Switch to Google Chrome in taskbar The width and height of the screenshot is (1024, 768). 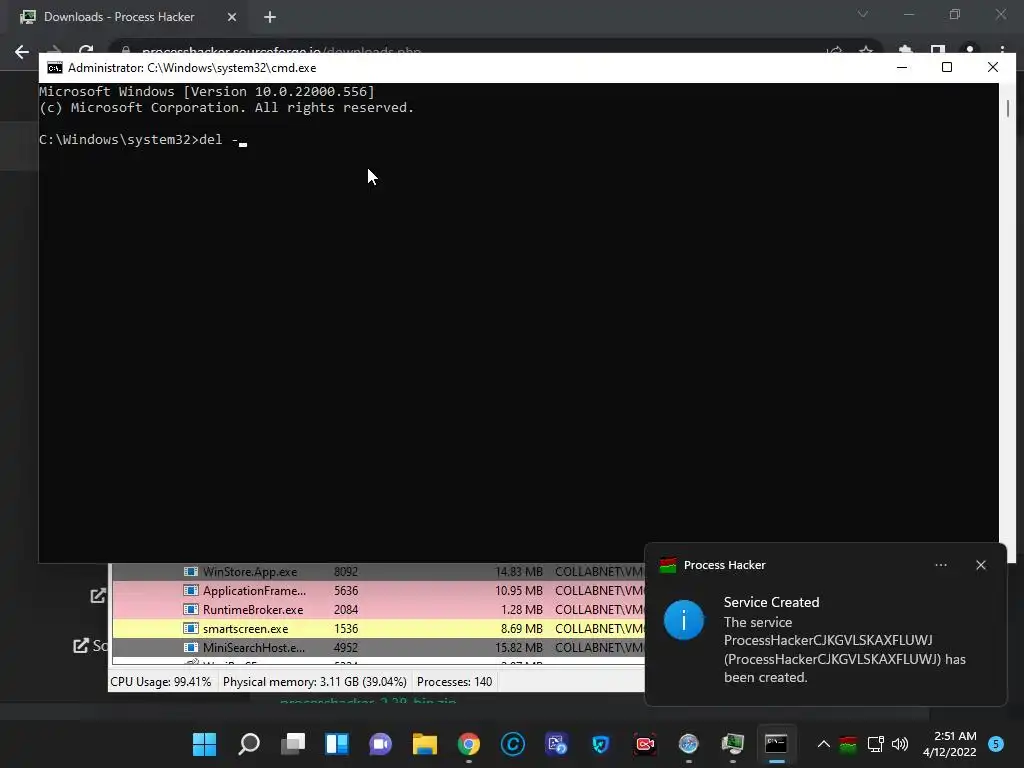pos(469,744)
